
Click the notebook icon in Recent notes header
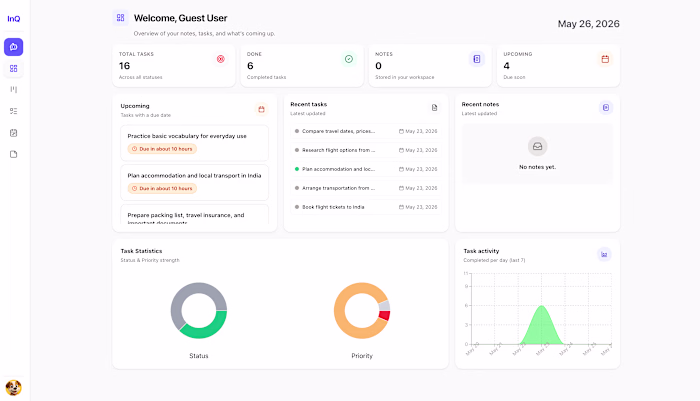point(606,108)
